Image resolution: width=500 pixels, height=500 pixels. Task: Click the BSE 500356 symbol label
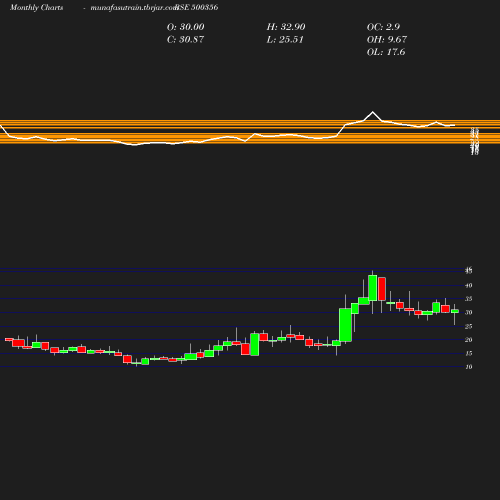click(x=197, y=7)
